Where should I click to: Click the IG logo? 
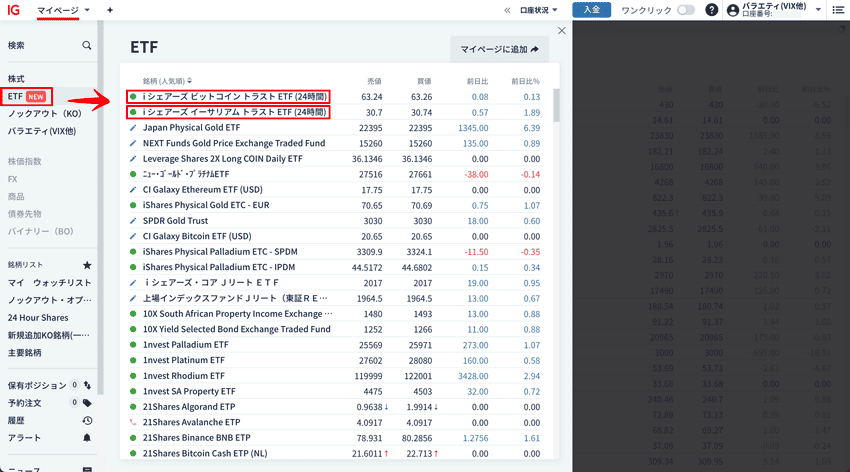(x=14, y=10)
